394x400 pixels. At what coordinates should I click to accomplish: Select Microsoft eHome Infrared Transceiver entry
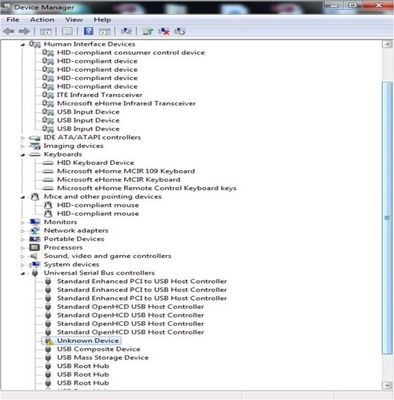coord(126,103)
